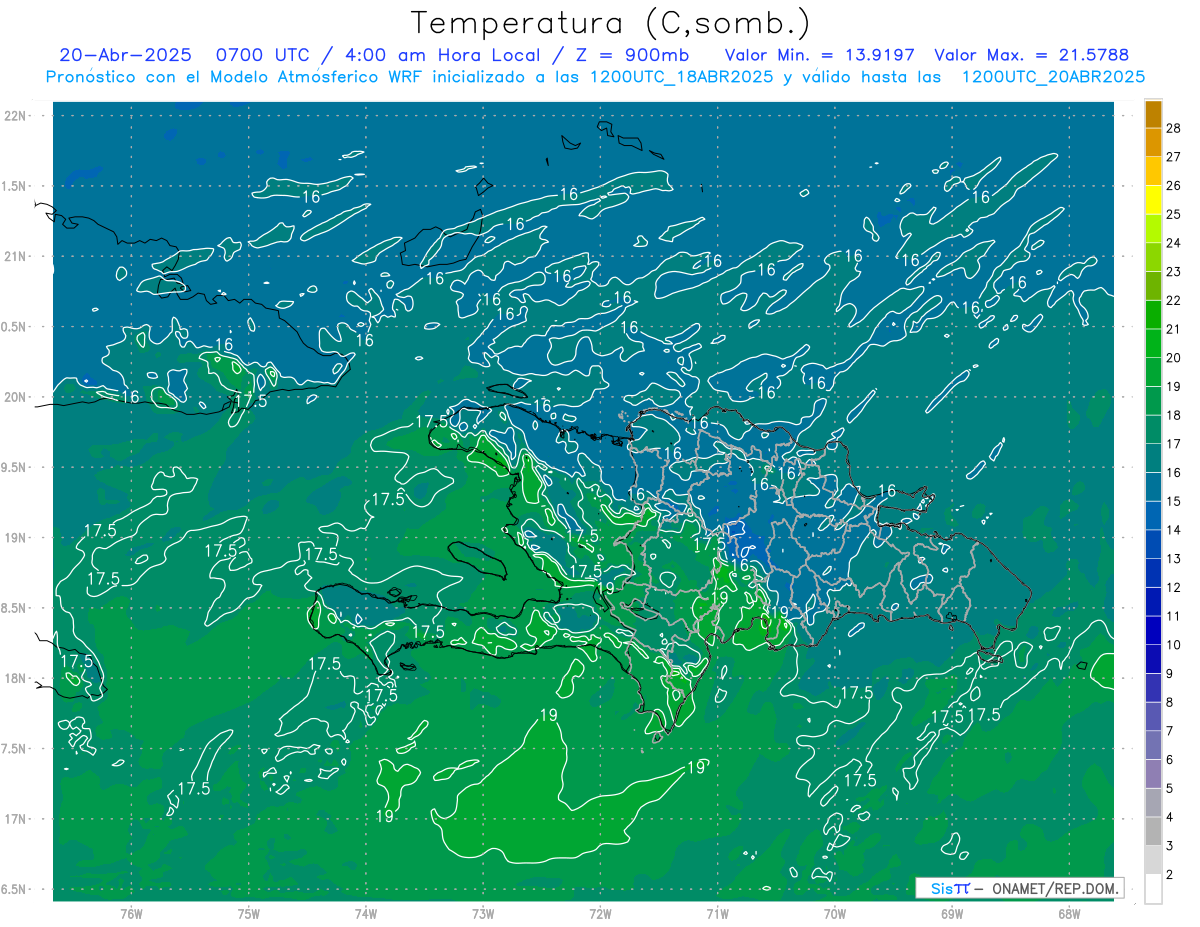Click the colorbar legend value "11"
Viewport: 1200px width, 927px height.
tap(1174, 616)
